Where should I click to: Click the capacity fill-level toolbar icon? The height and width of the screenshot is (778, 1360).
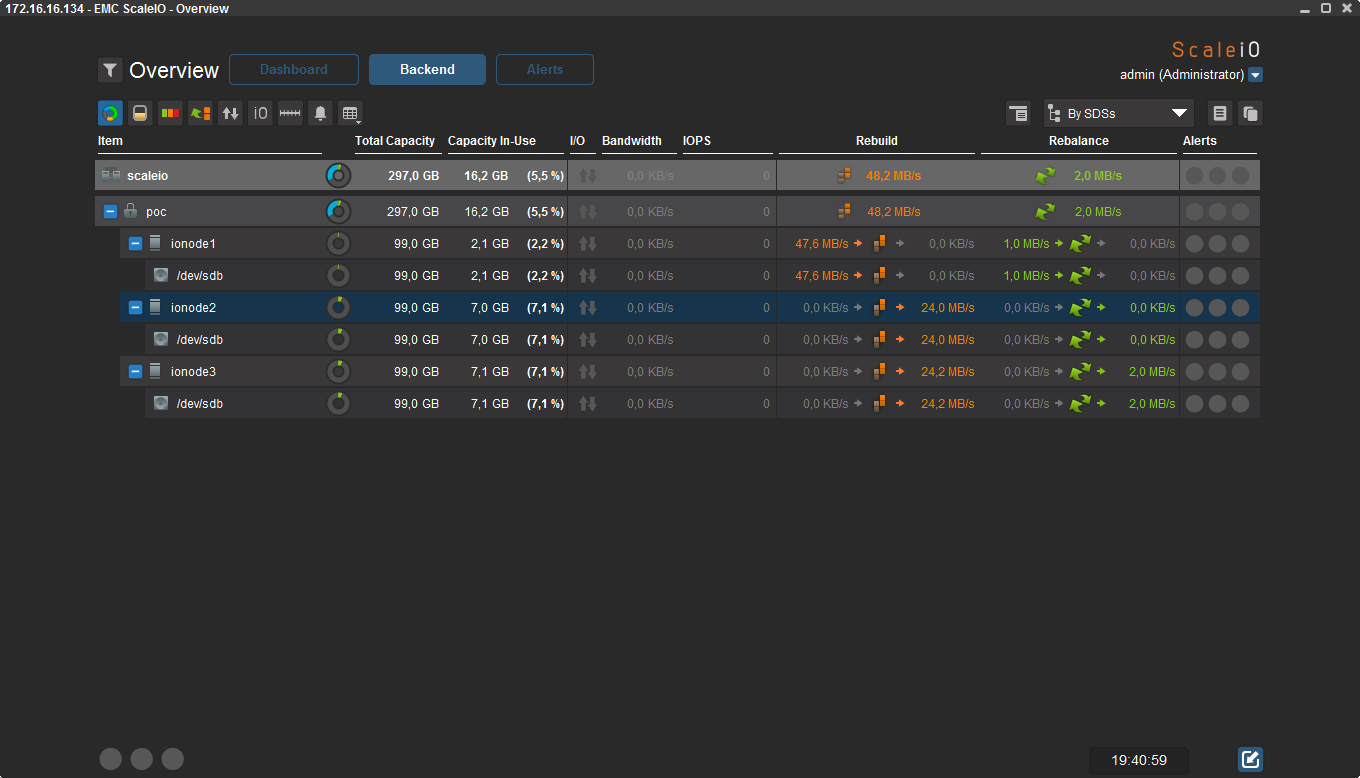140,113
